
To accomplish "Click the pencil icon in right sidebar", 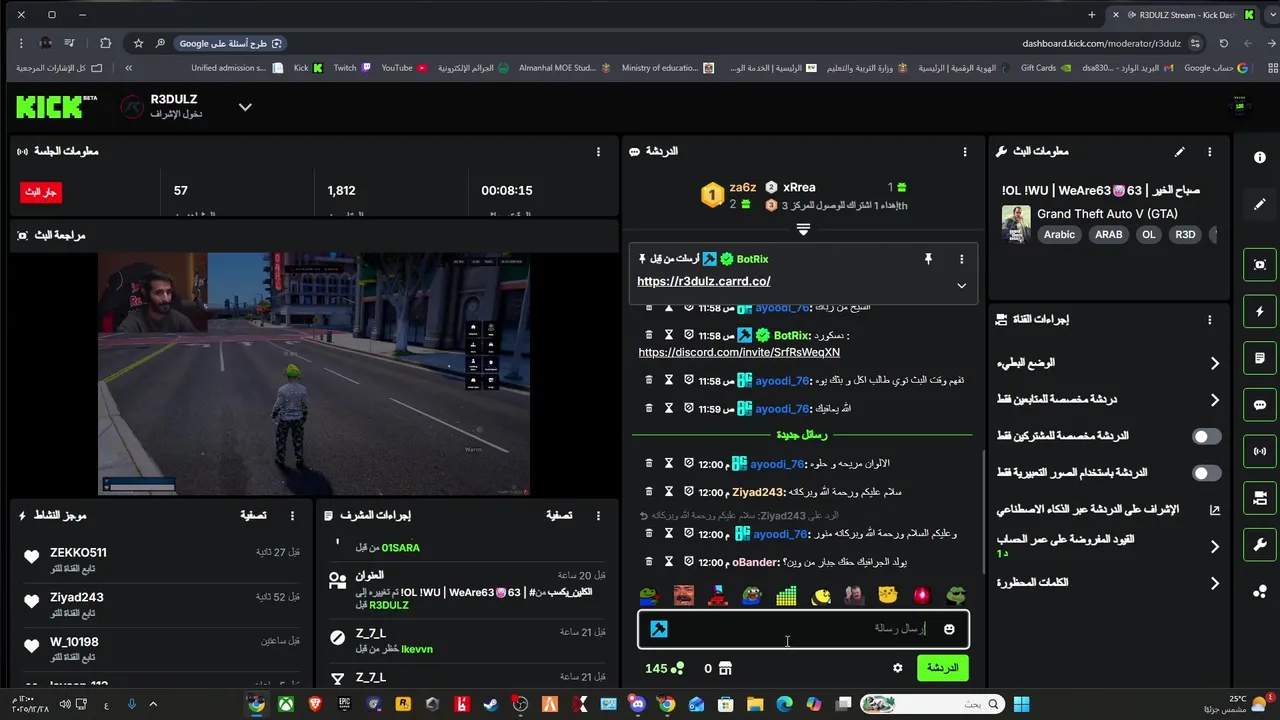I will coord(1260,204).
